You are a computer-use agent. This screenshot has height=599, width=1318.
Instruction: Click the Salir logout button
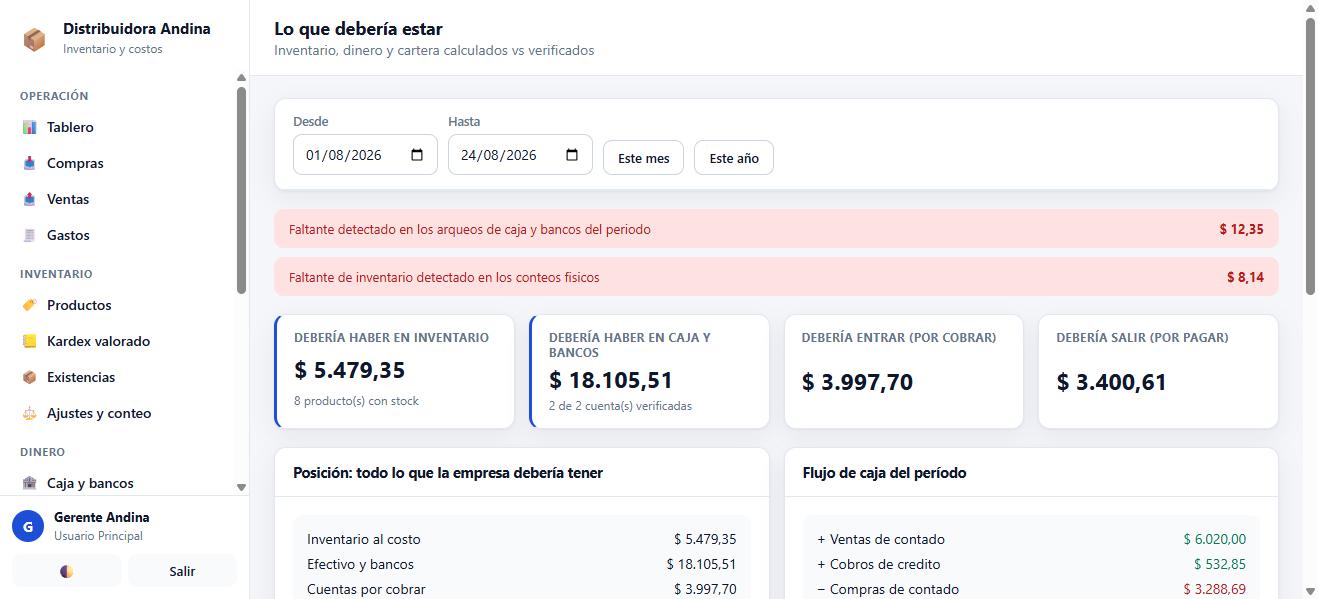(x=182, y=571)
